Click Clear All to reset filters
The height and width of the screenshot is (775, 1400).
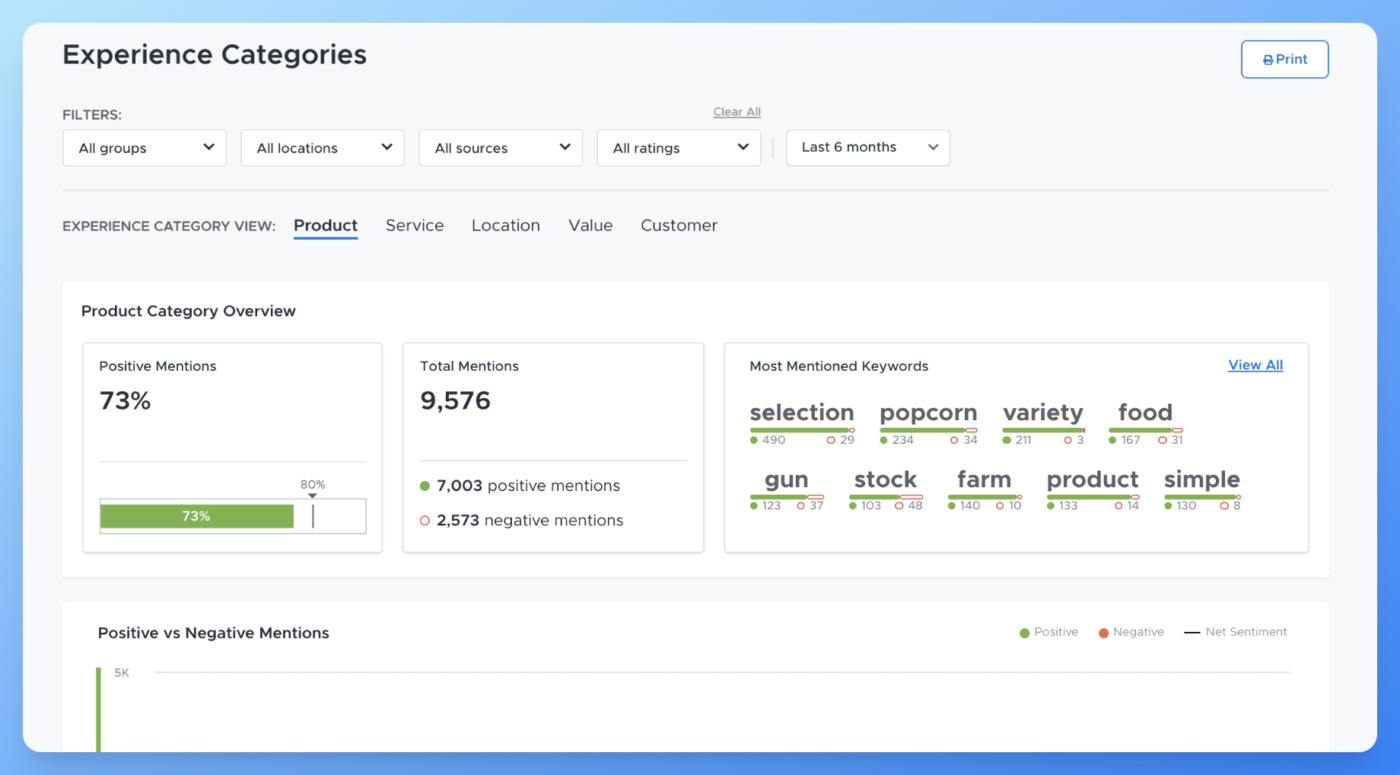pos(736,111)
